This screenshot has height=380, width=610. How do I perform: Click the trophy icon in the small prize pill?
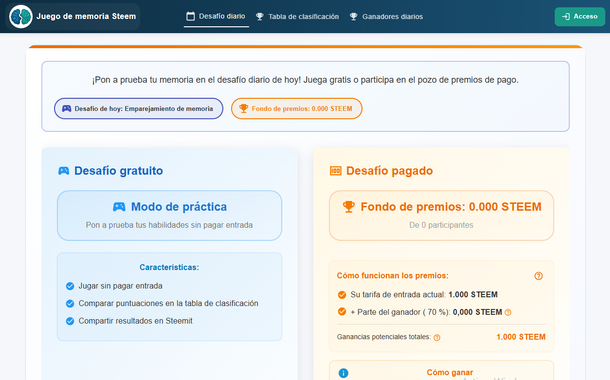(244, 109)
